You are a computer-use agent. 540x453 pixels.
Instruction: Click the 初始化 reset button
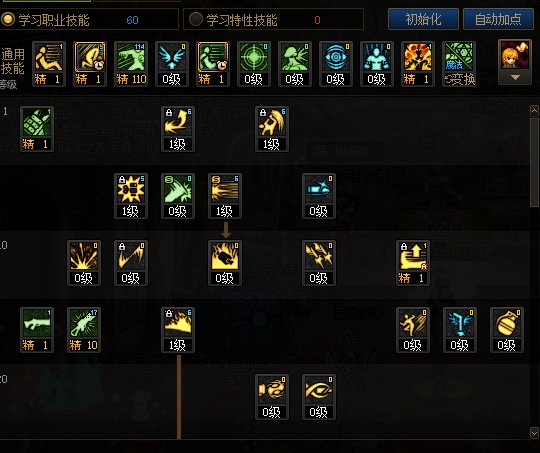click(x=423, y=19)
